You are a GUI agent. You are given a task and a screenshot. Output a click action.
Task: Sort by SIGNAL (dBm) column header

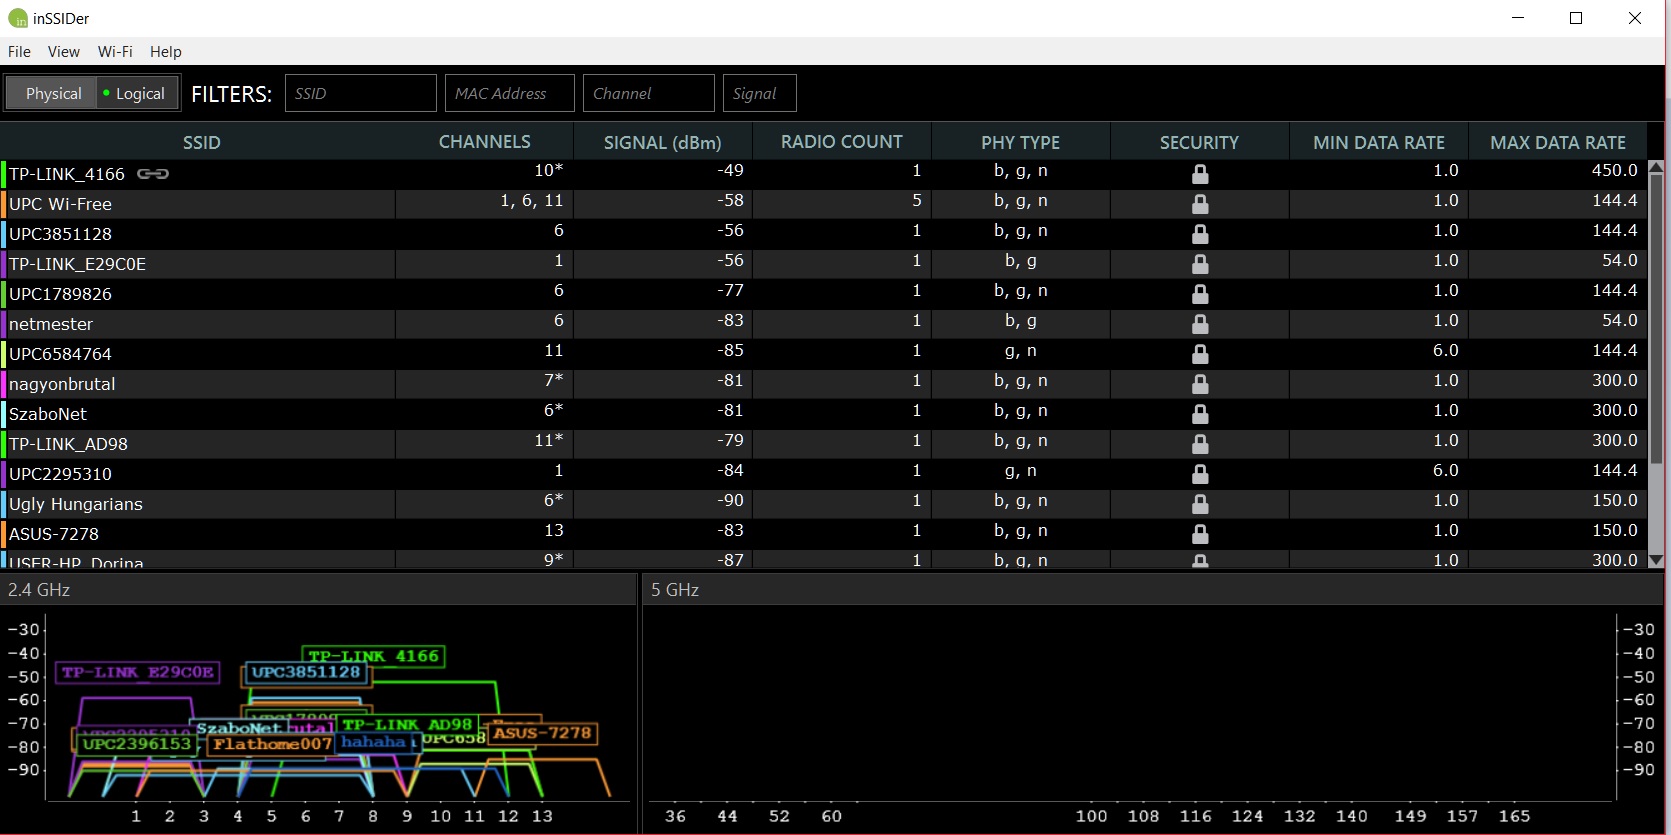pos(663,142)
